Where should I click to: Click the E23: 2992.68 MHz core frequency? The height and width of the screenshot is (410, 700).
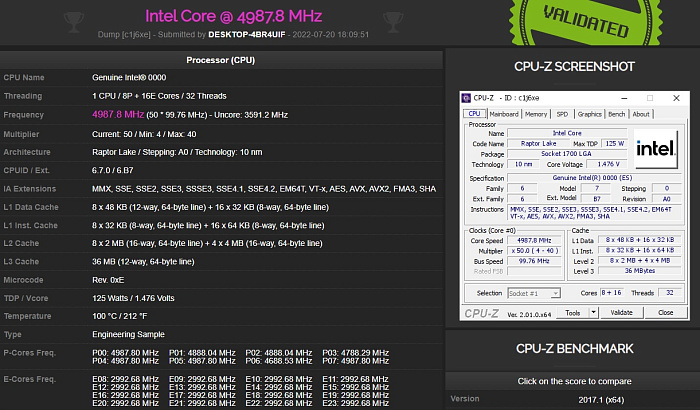355,403
